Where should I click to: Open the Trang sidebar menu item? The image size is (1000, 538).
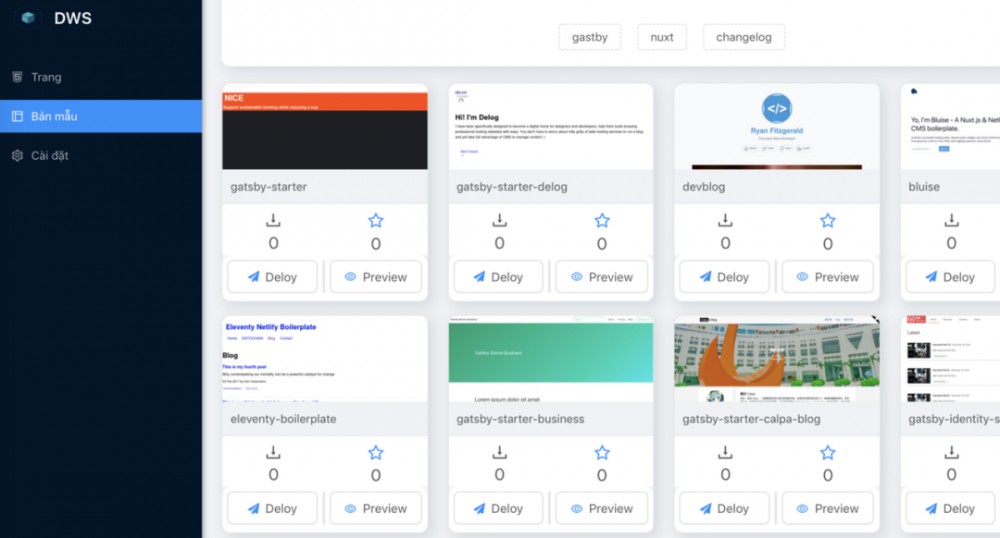46,77
